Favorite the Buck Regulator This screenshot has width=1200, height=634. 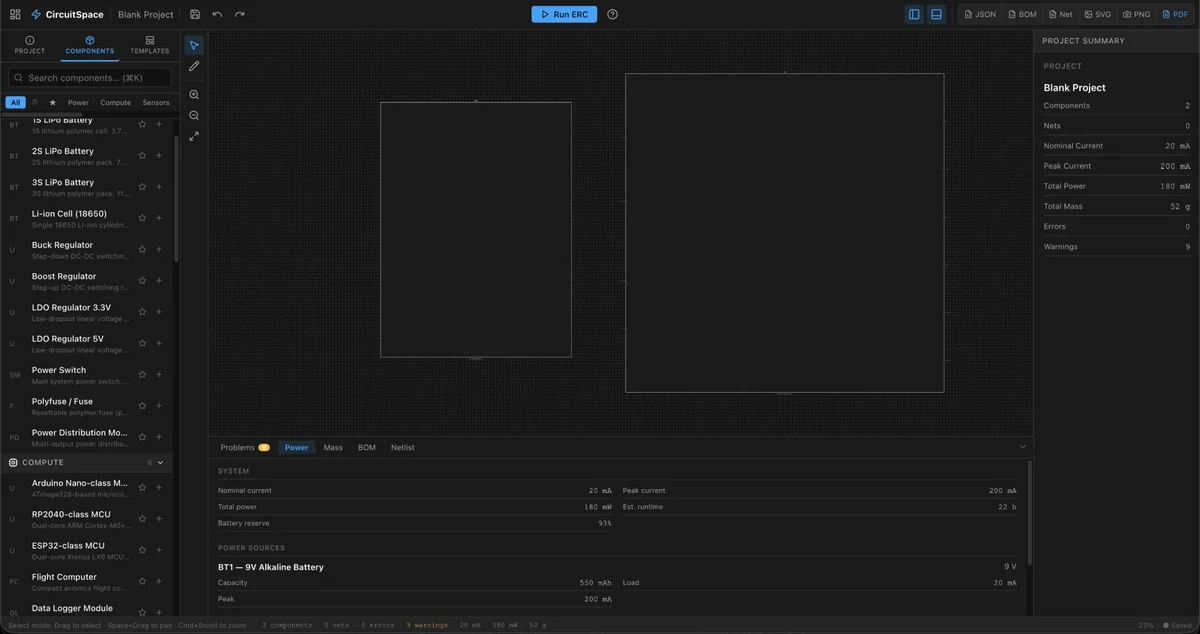142,249
